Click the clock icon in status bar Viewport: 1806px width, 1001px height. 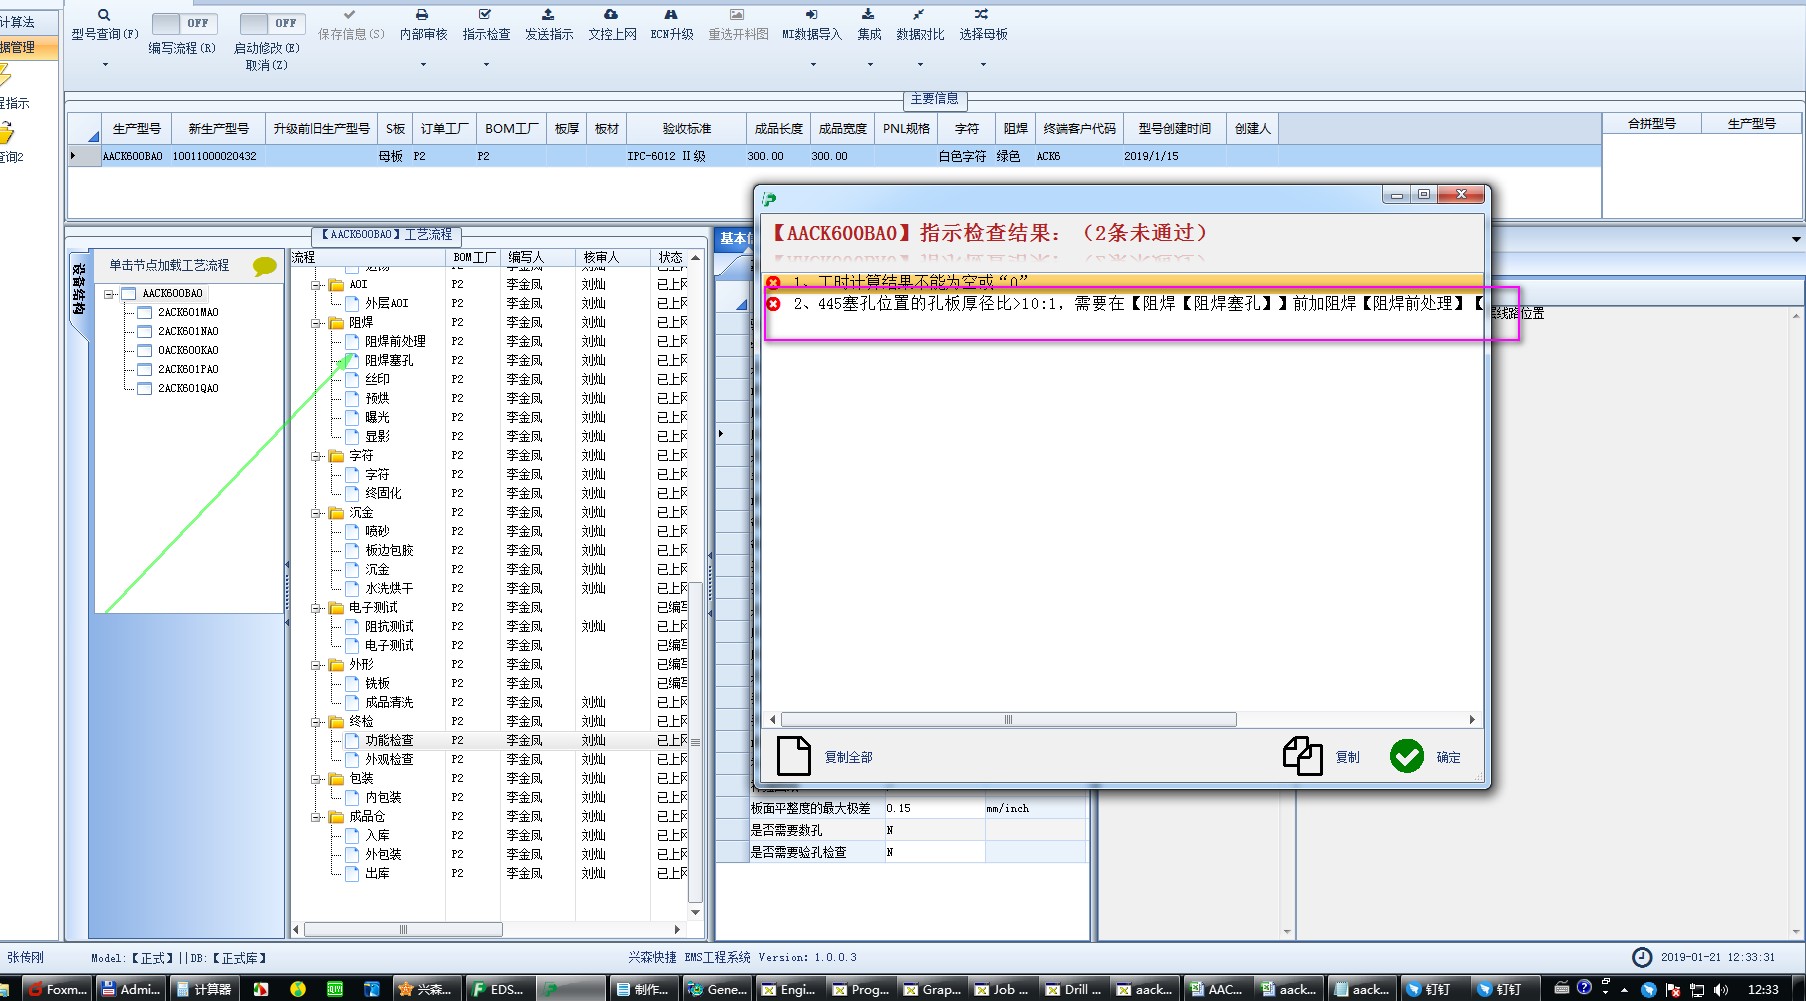pyautogui.click(x=1641, y=957)
